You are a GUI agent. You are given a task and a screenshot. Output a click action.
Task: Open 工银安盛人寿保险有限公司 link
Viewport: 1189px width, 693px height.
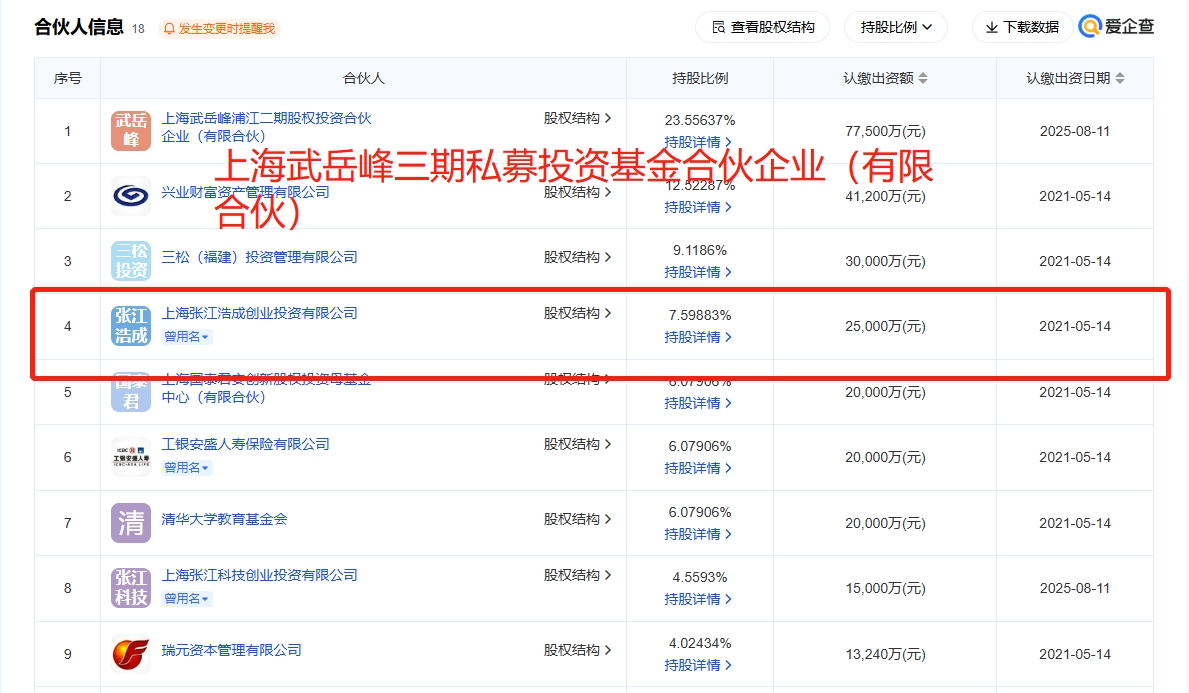[x=246, y=444]
